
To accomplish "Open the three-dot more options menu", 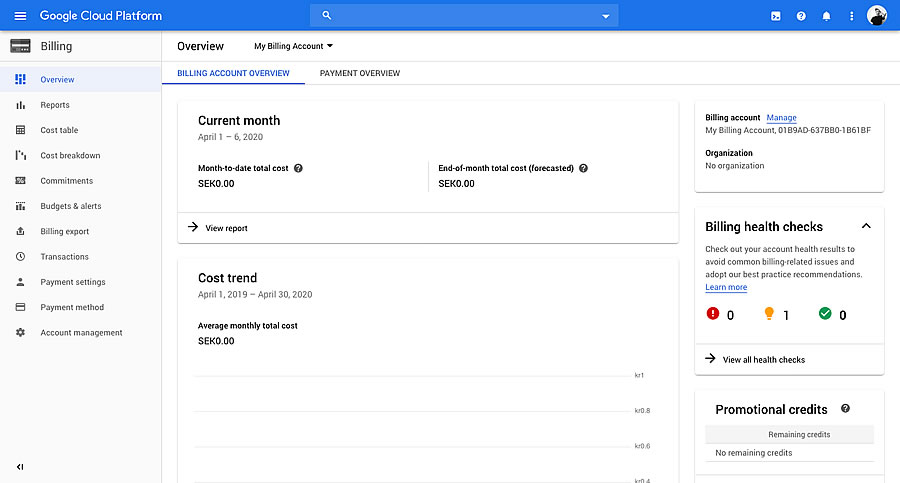I will [x=851, y=16].
